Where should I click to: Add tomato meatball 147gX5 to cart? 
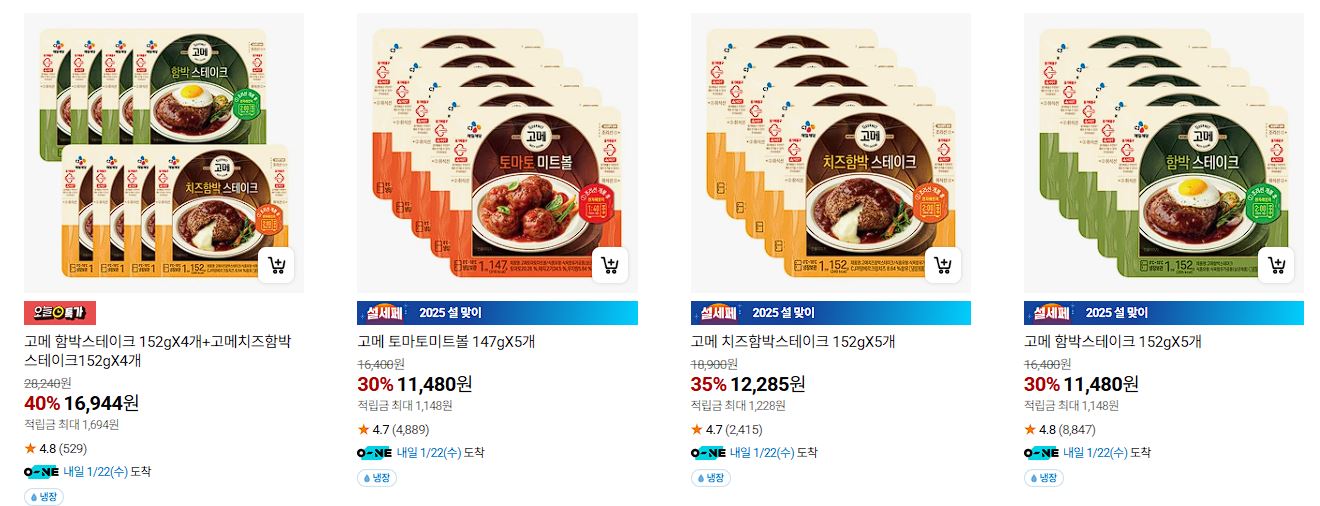(x=610, y=266)
